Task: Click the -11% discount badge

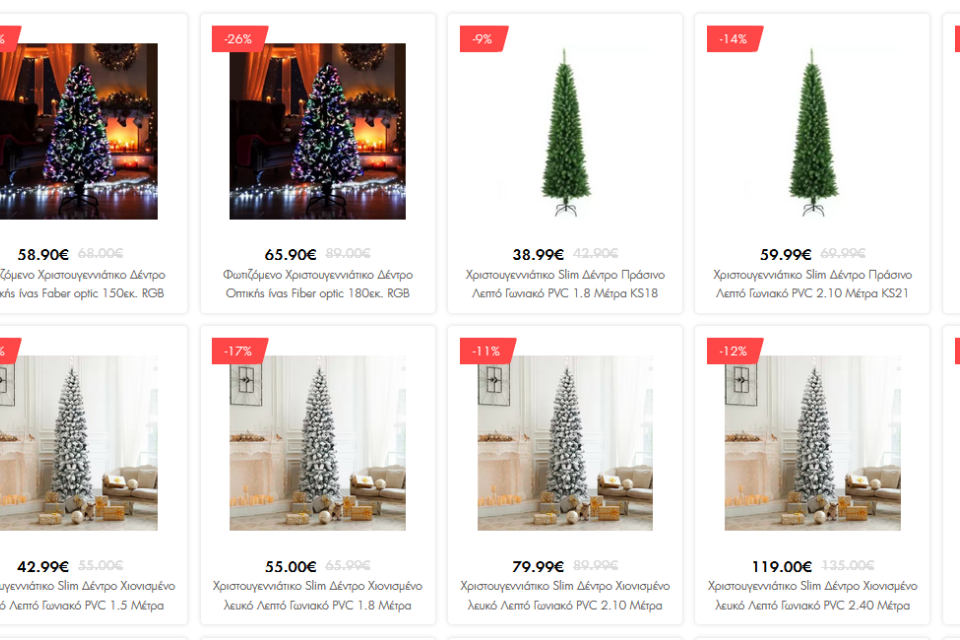Action: click(x=487, y=351)
